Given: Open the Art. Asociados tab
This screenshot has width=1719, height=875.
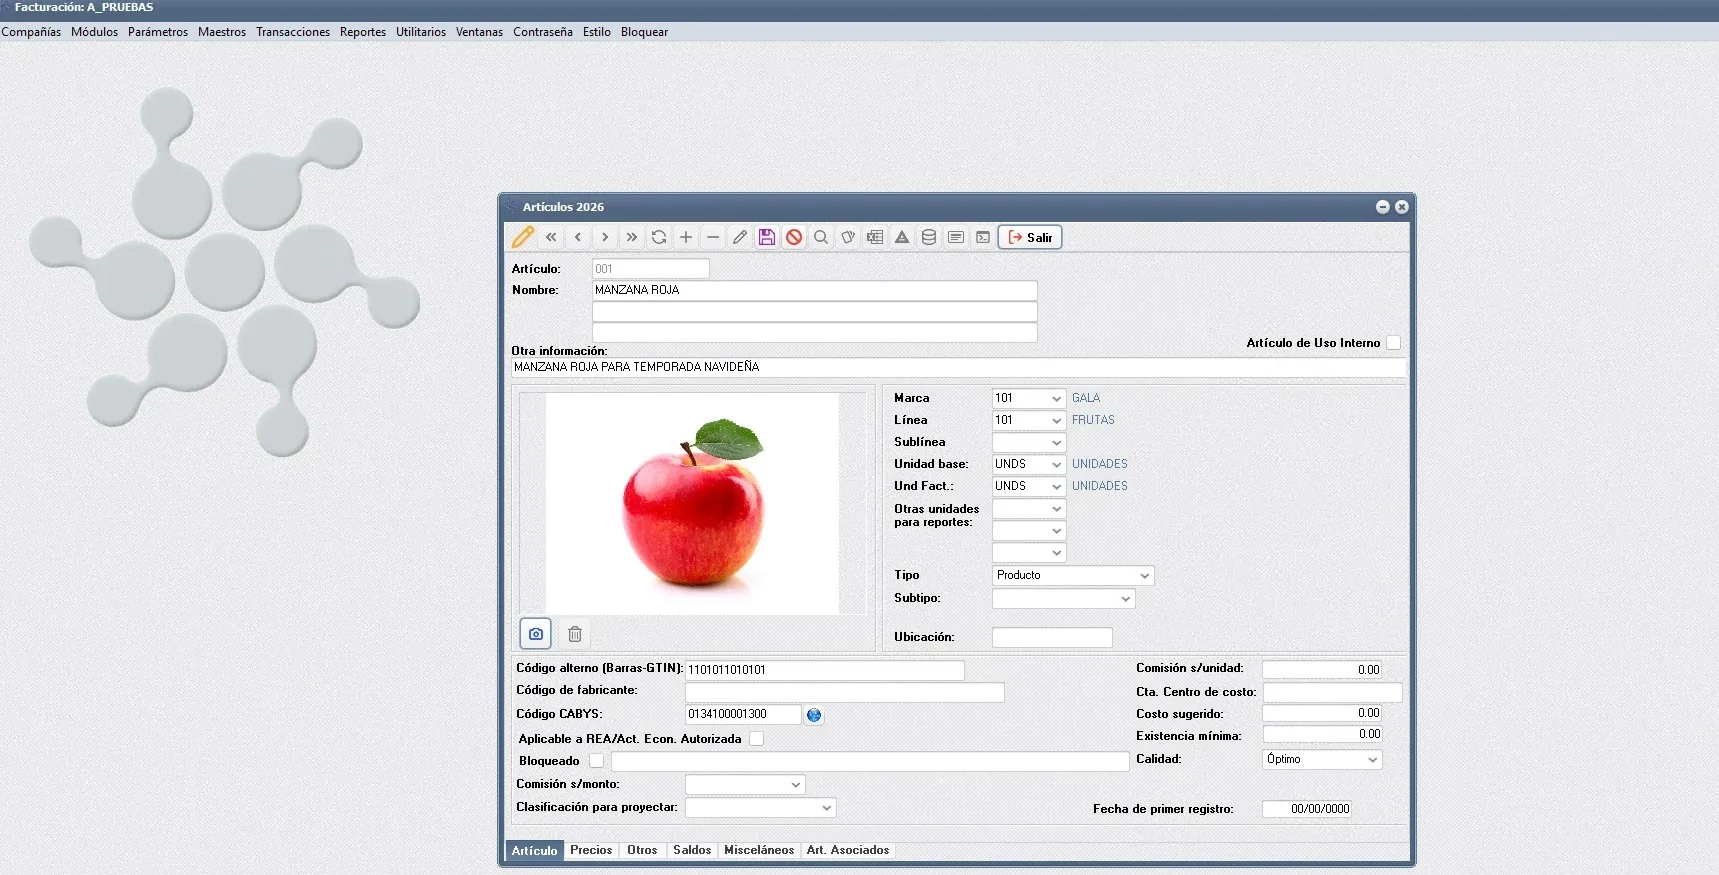Looking at the screenshot, I should pyautogui.click(x=848, y=850).
